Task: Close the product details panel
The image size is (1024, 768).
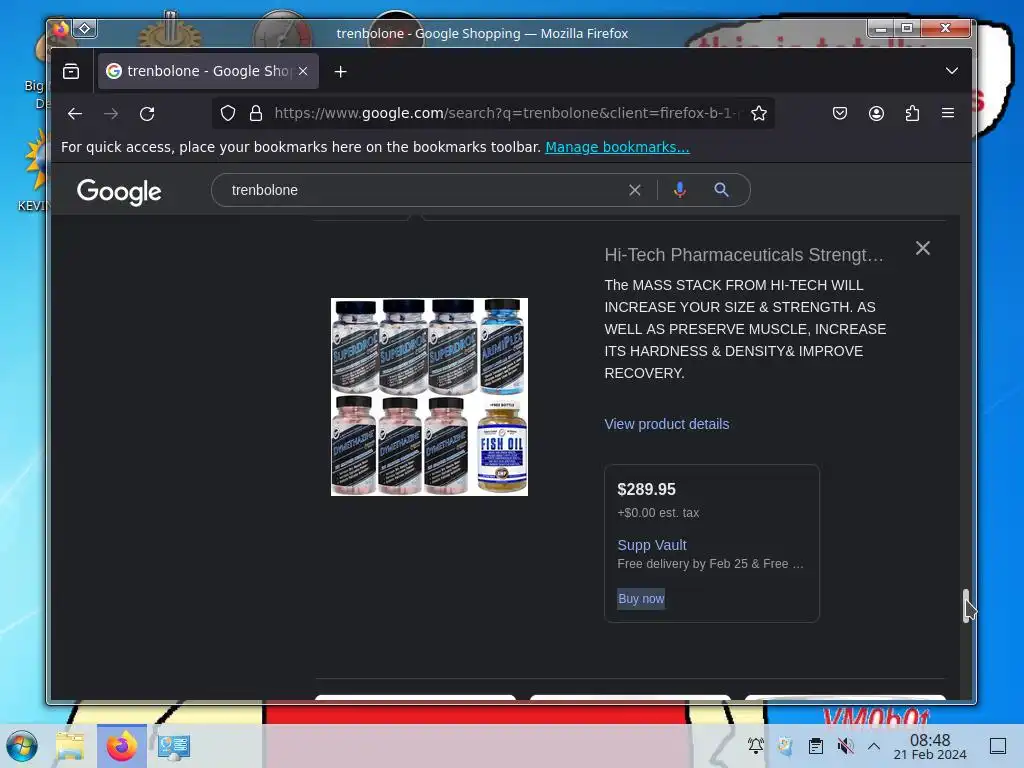Action: click(922, 248)
